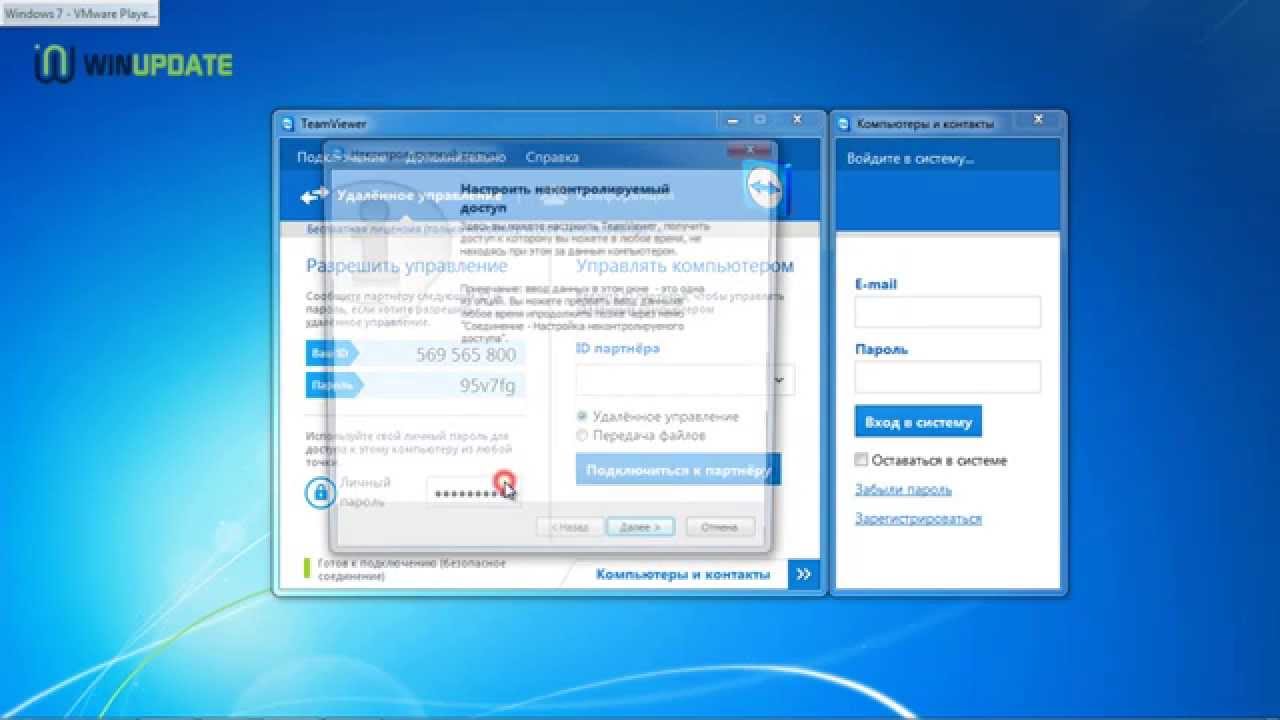The image size is (1280, 720).
Task: Click the Готов к подключению status text
Action: pyautogui.click(x=411, y=570)
